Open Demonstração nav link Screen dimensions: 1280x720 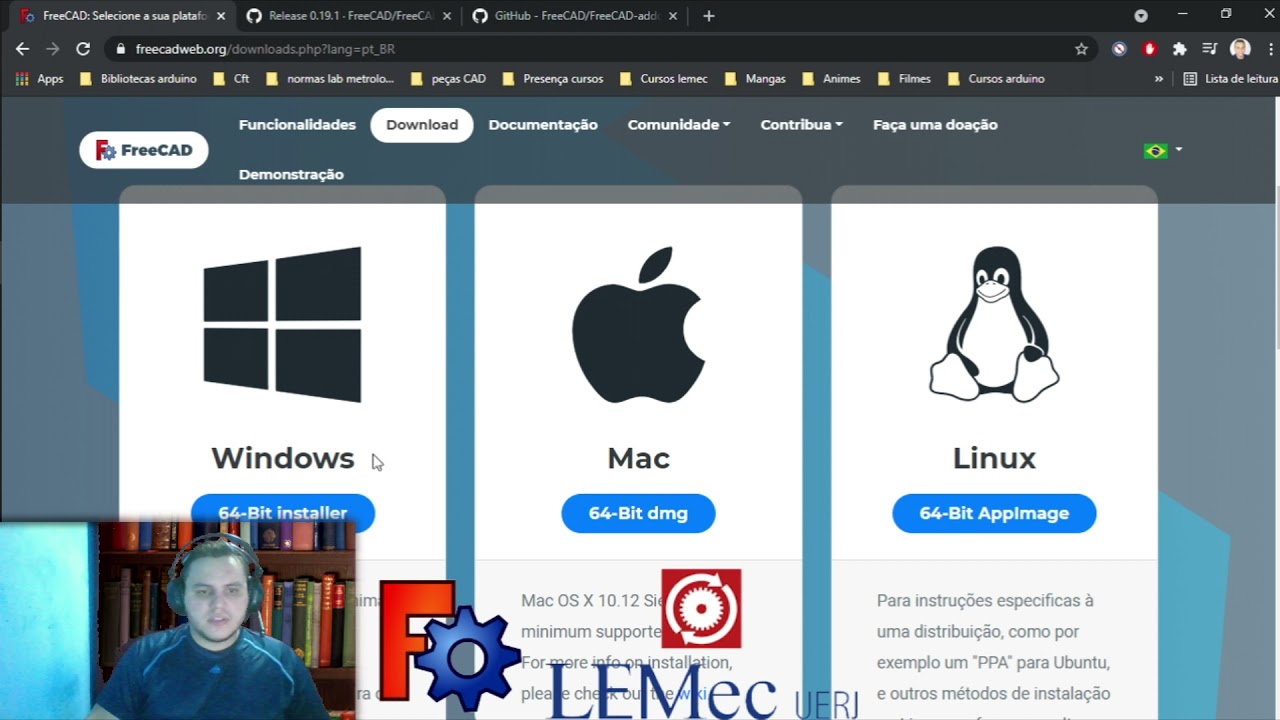click(291, 174)
